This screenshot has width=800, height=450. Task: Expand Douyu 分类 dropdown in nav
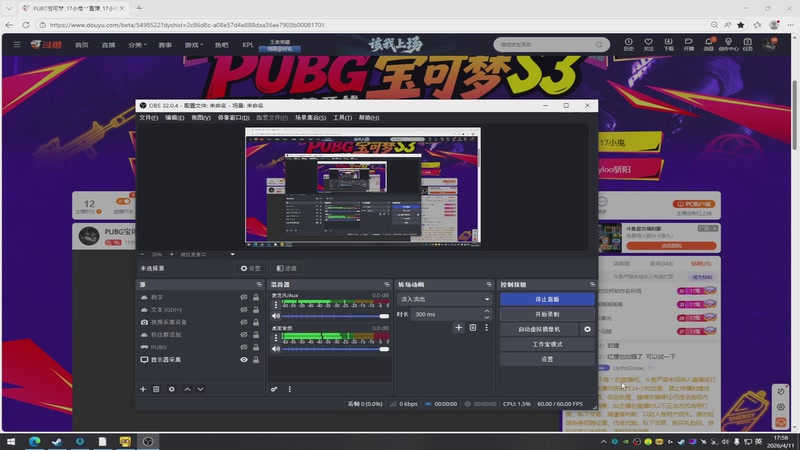click(137, 45)
